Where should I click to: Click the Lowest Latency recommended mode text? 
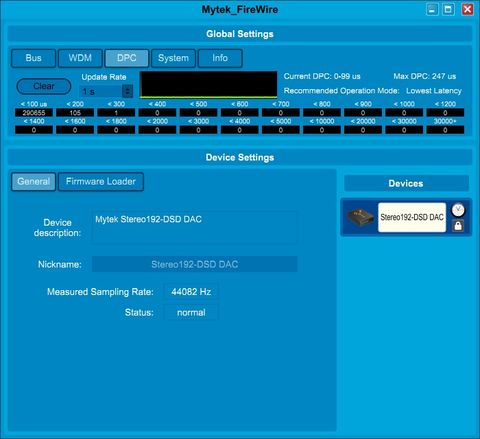(x=434, y=91)
